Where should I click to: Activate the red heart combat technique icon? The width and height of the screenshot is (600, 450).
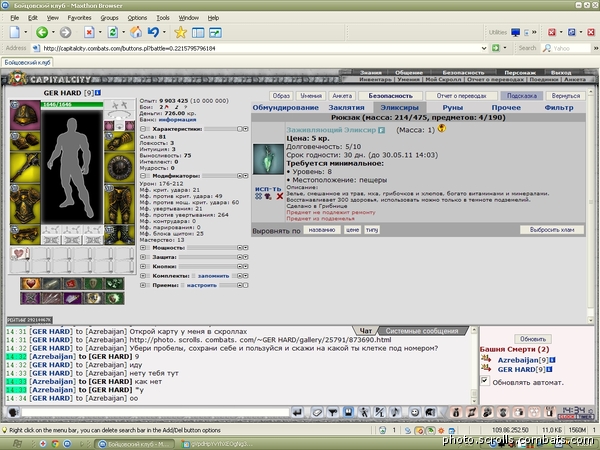[x=31, y=284]
